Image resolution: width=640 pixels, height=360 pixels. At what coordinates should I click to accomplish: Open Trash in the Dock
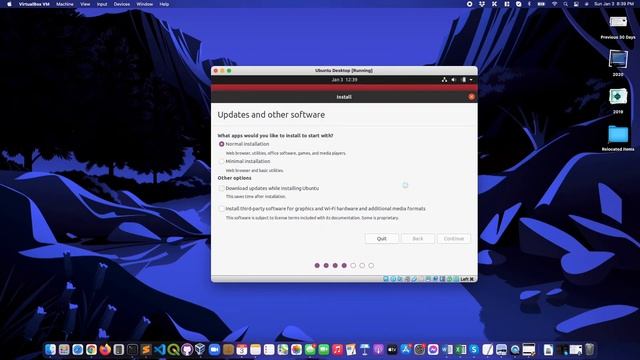tap(589, 349)
